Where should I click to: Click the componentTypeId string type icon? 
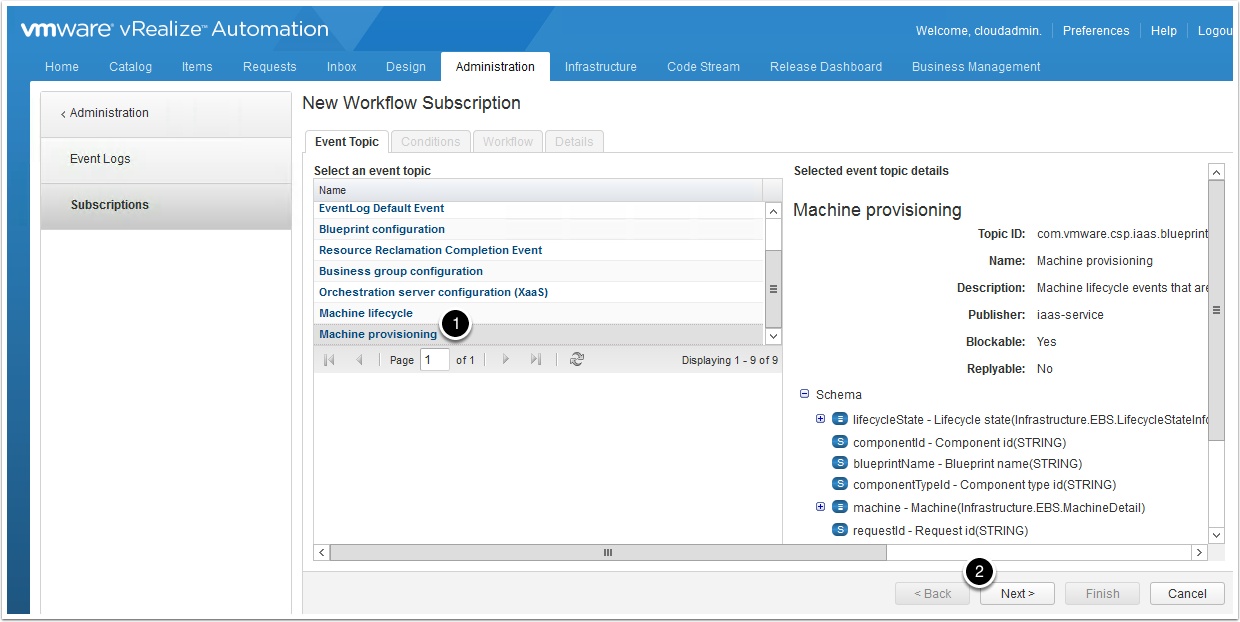840,485
